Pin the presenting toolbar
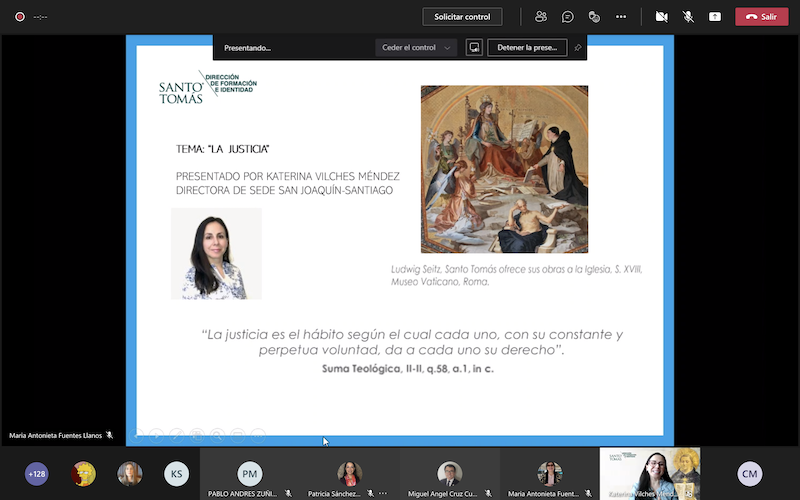The height and width of the screenshot is (500, 800). pos(578,47)
